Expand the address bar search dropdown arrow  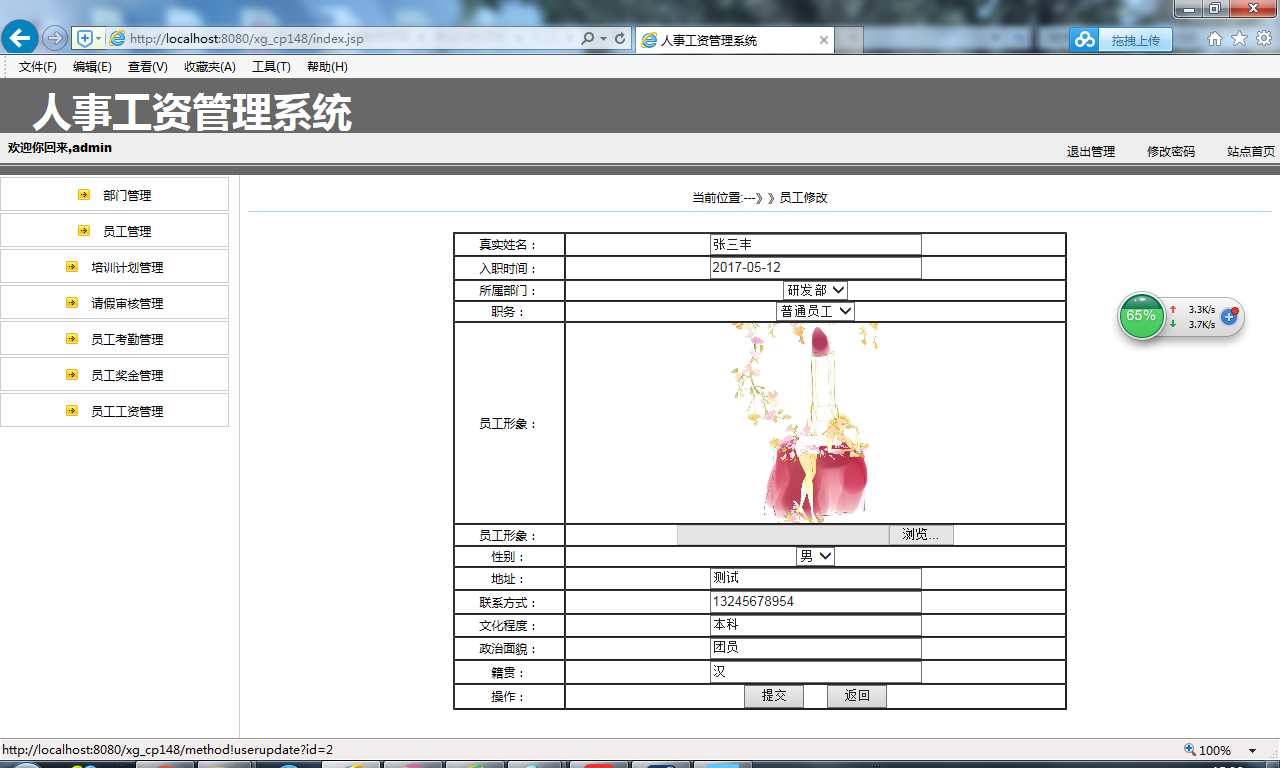[603, 39]
